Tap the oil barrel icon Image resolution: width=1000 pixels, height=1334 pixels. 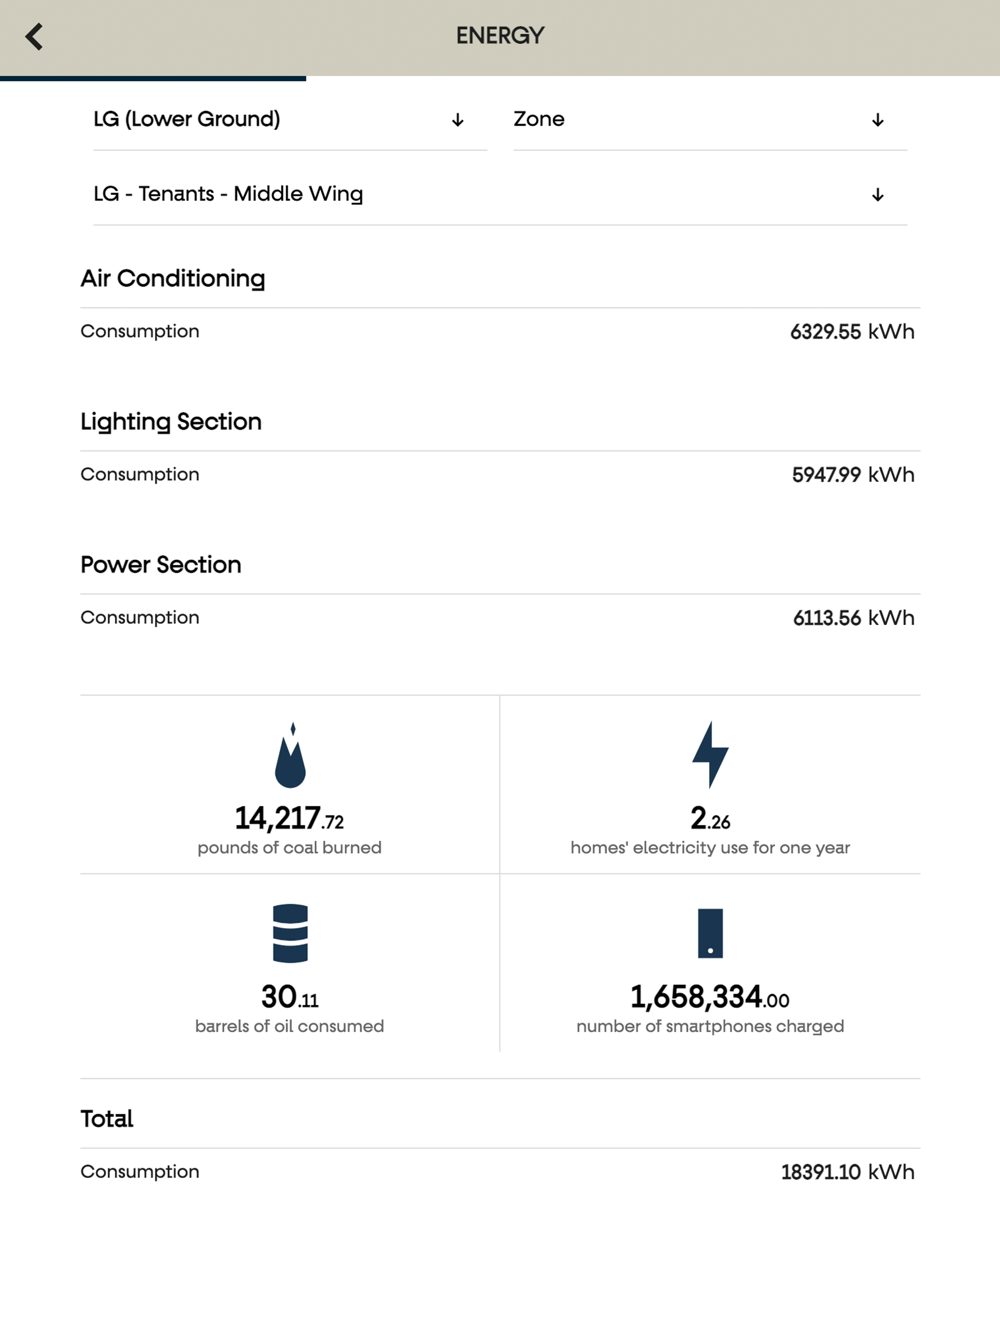click(x=290, y=933)
